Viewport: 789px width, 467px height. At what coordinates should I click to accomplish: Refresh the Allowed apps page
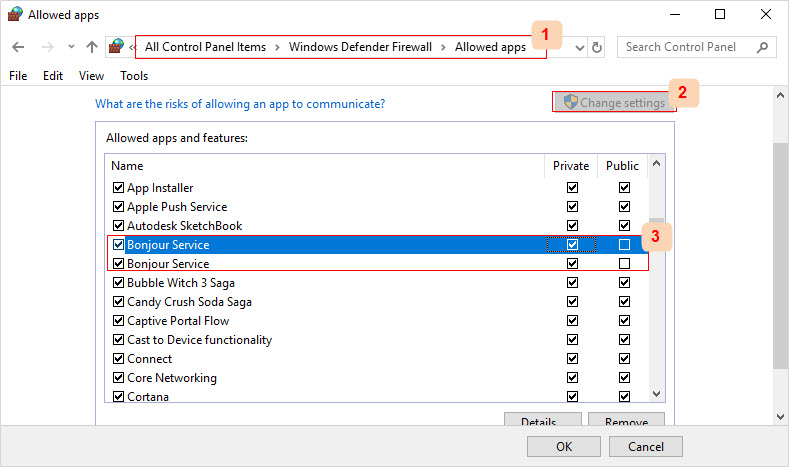coord(597,47)
